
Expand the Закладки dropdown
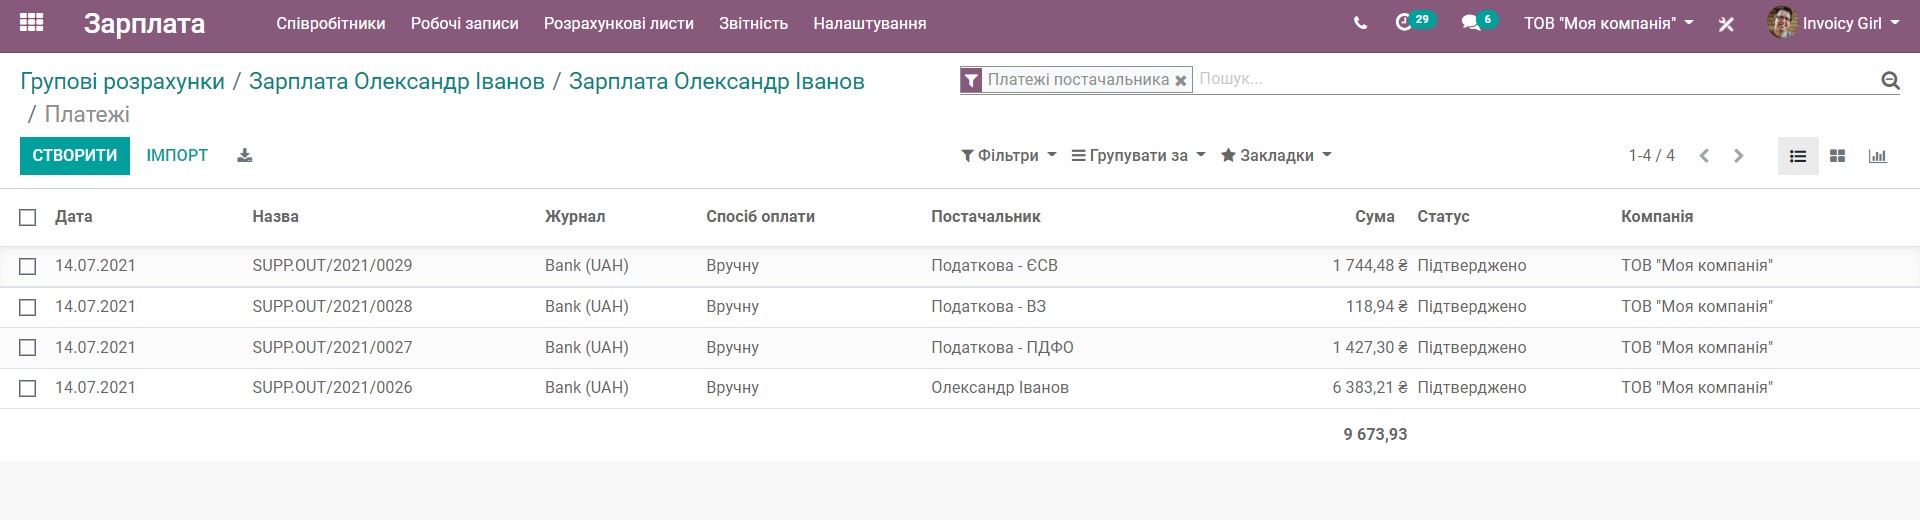click(1276, 155)
